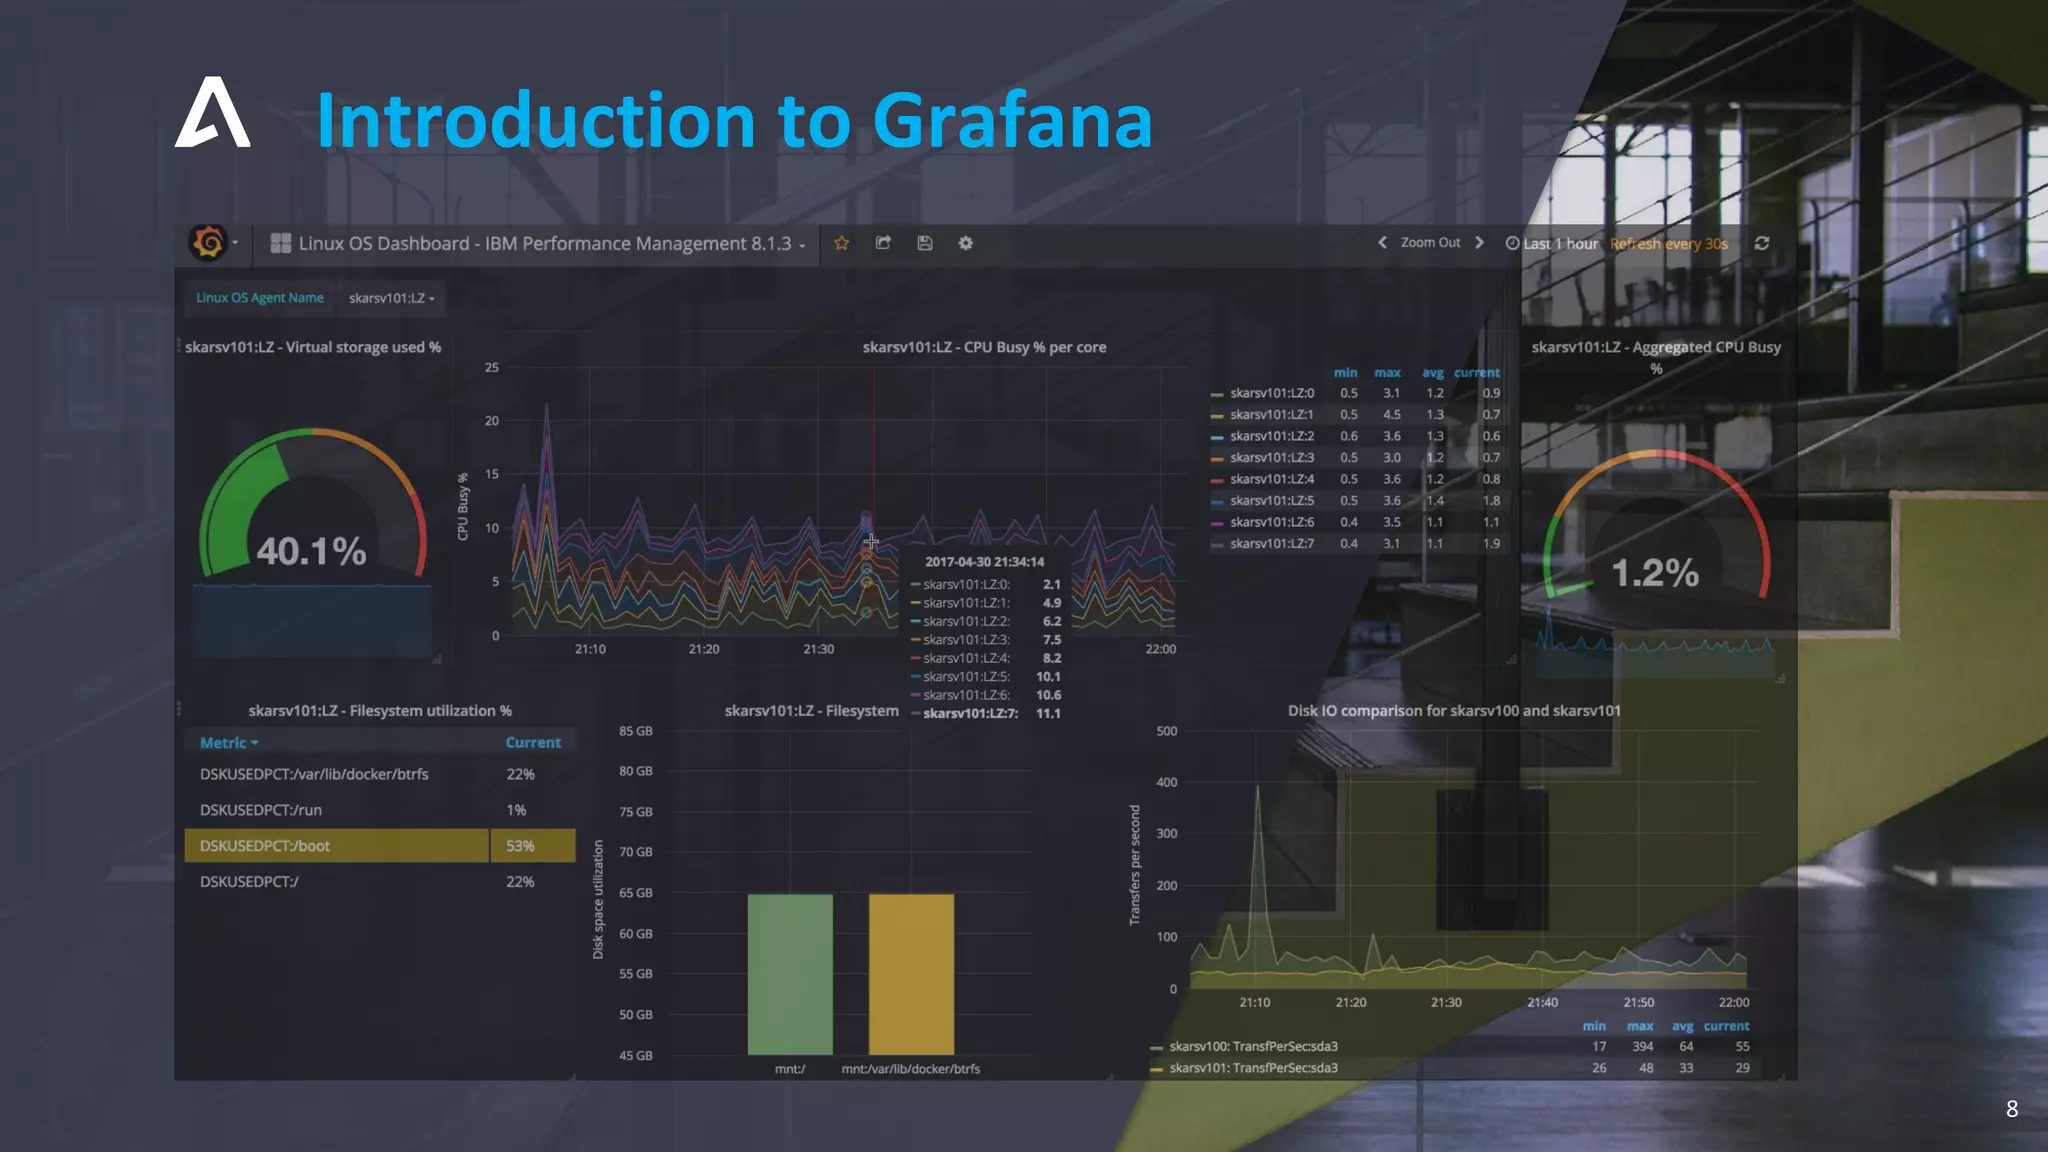Click the Zoom Out button
Image resolution: width=2048 pixels, height=1152 pixels.
[1430, 243]
